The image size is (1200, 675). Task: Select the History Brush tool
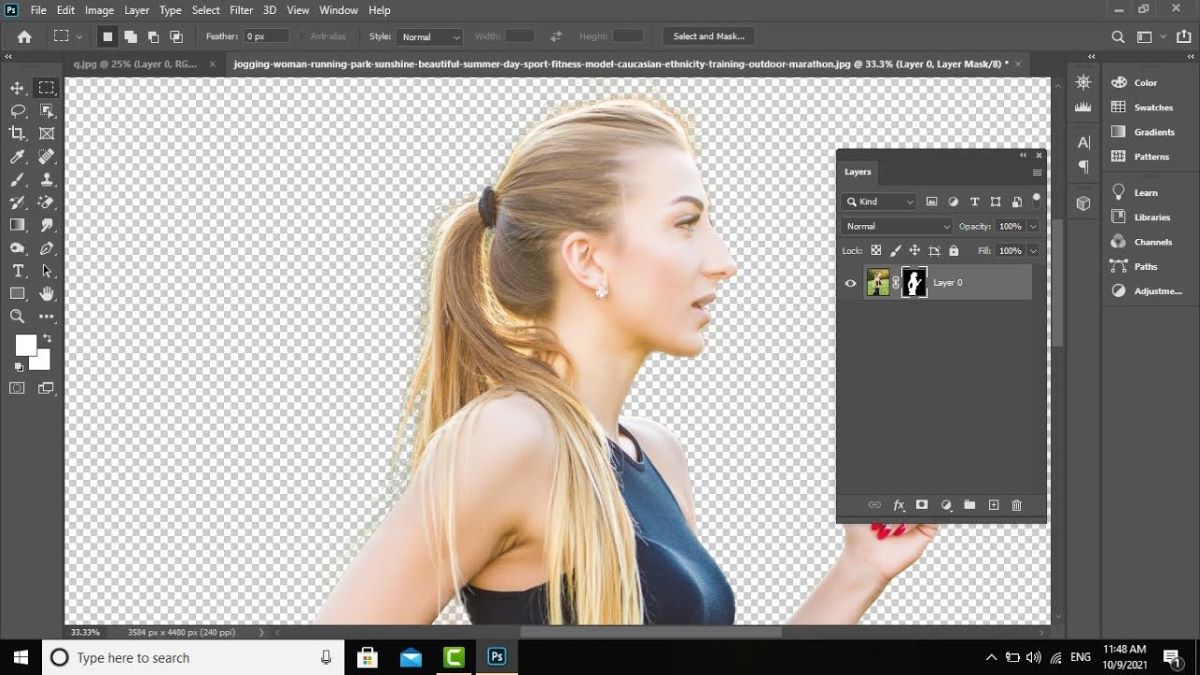pyautogui.click(x=17, y=203)
